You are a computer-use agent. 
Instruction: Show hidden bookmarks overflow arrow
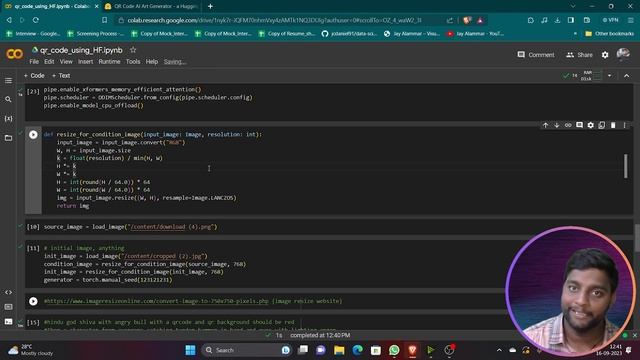[x=576, y=33]
